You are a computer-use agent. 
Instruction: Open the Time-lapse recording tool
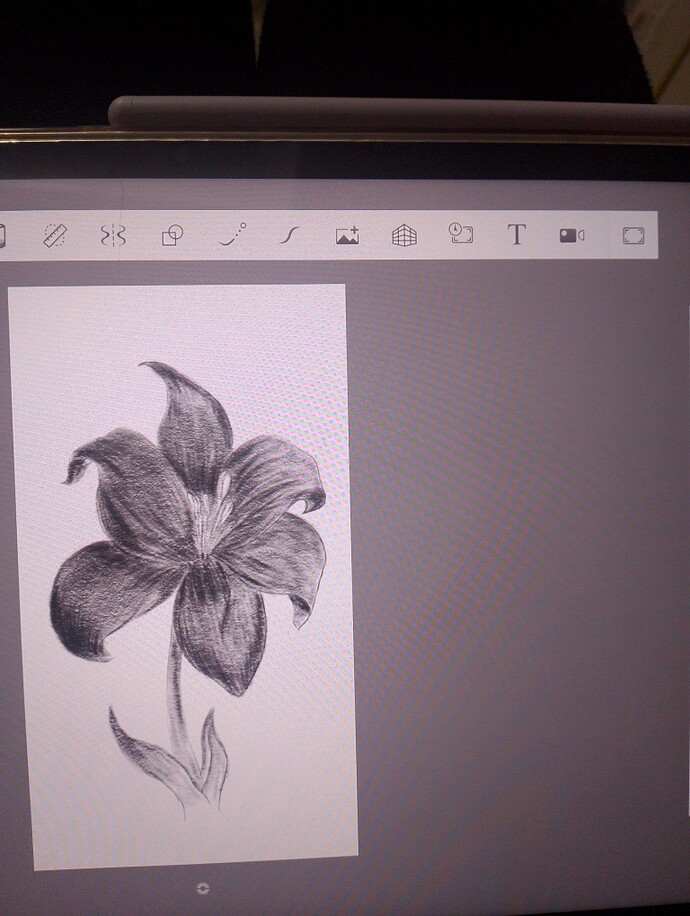click(x=460, y=233)
